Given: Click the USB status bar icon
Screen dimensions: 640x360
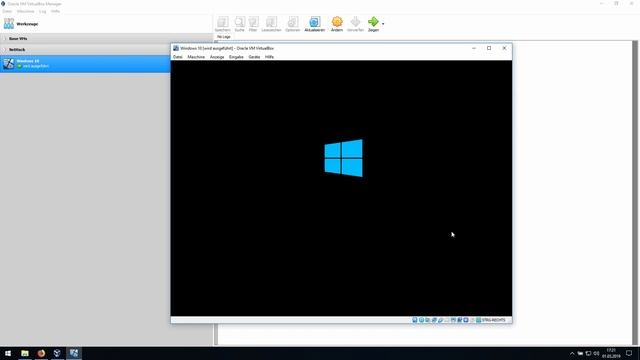Looking at the screenshot, I should tap(440, 320).
